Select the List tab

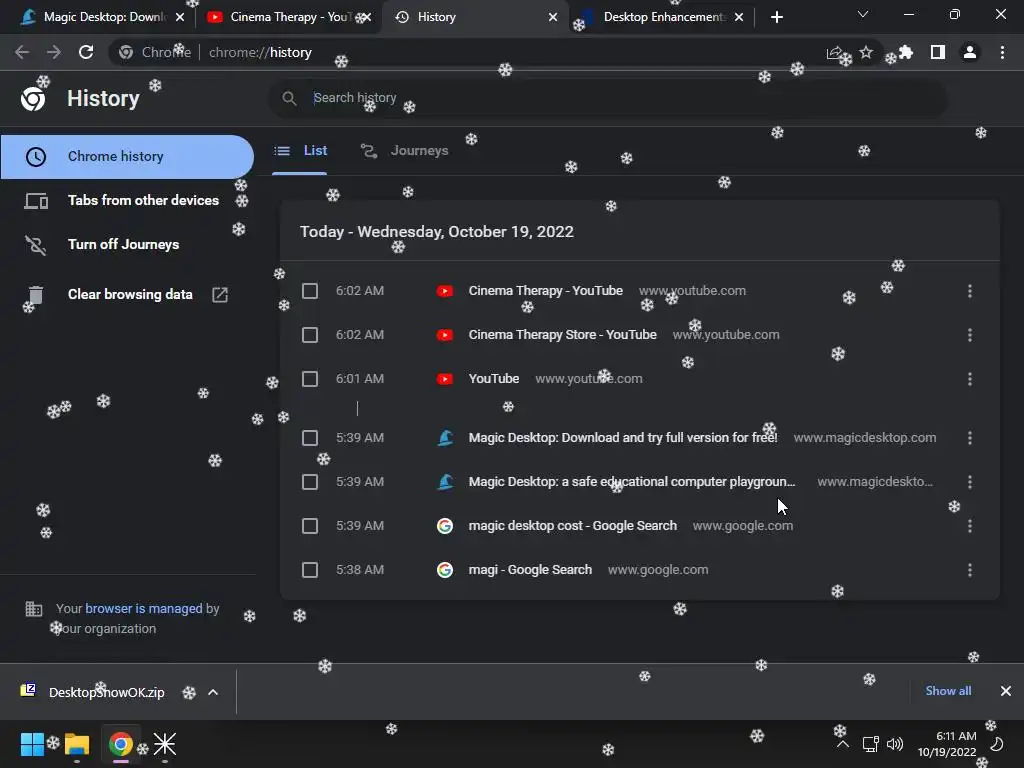pos(300,151)
